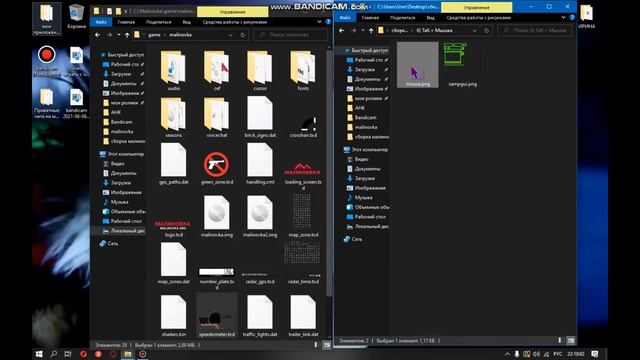The image size is (640, 360).
Task: Open the Bandicam folder in malinovka sidebar
Action: click(x=121, y=122)
